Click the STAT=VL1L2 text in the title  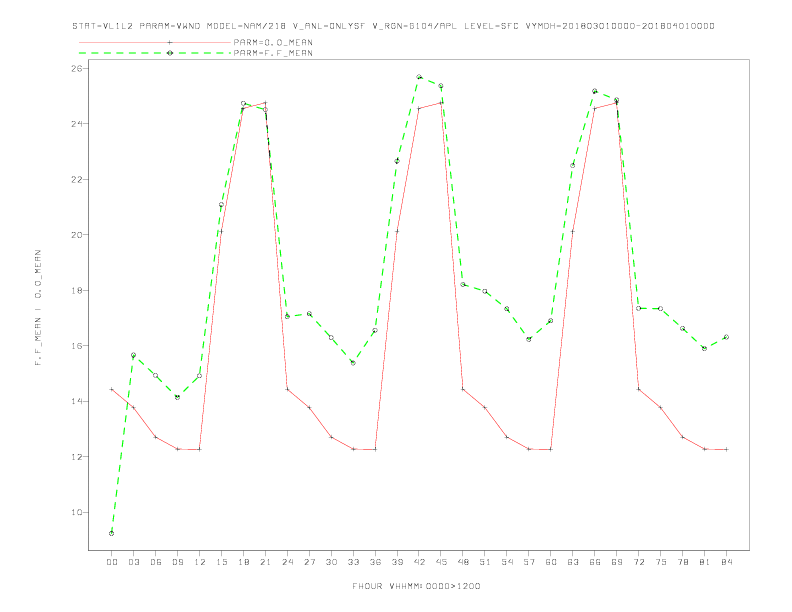[103, 26]
